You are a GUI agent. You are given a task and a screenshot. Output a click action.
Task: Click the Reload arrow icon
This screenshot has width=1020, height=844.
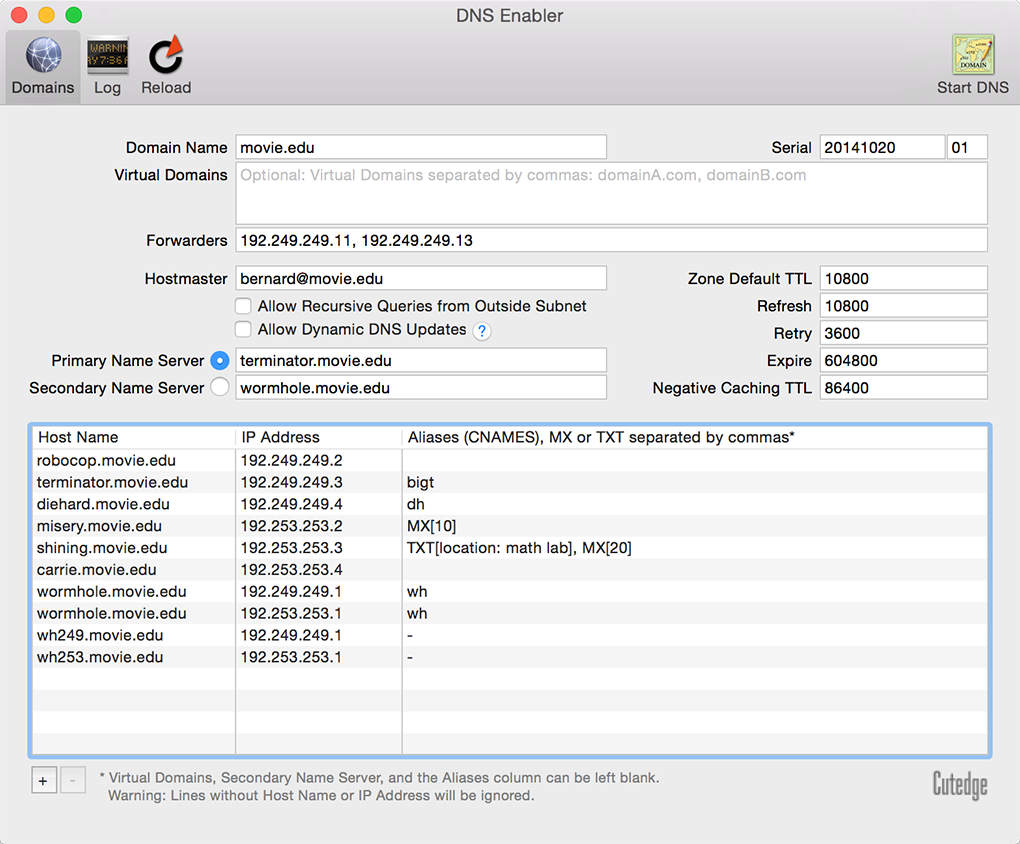(166, 56)
